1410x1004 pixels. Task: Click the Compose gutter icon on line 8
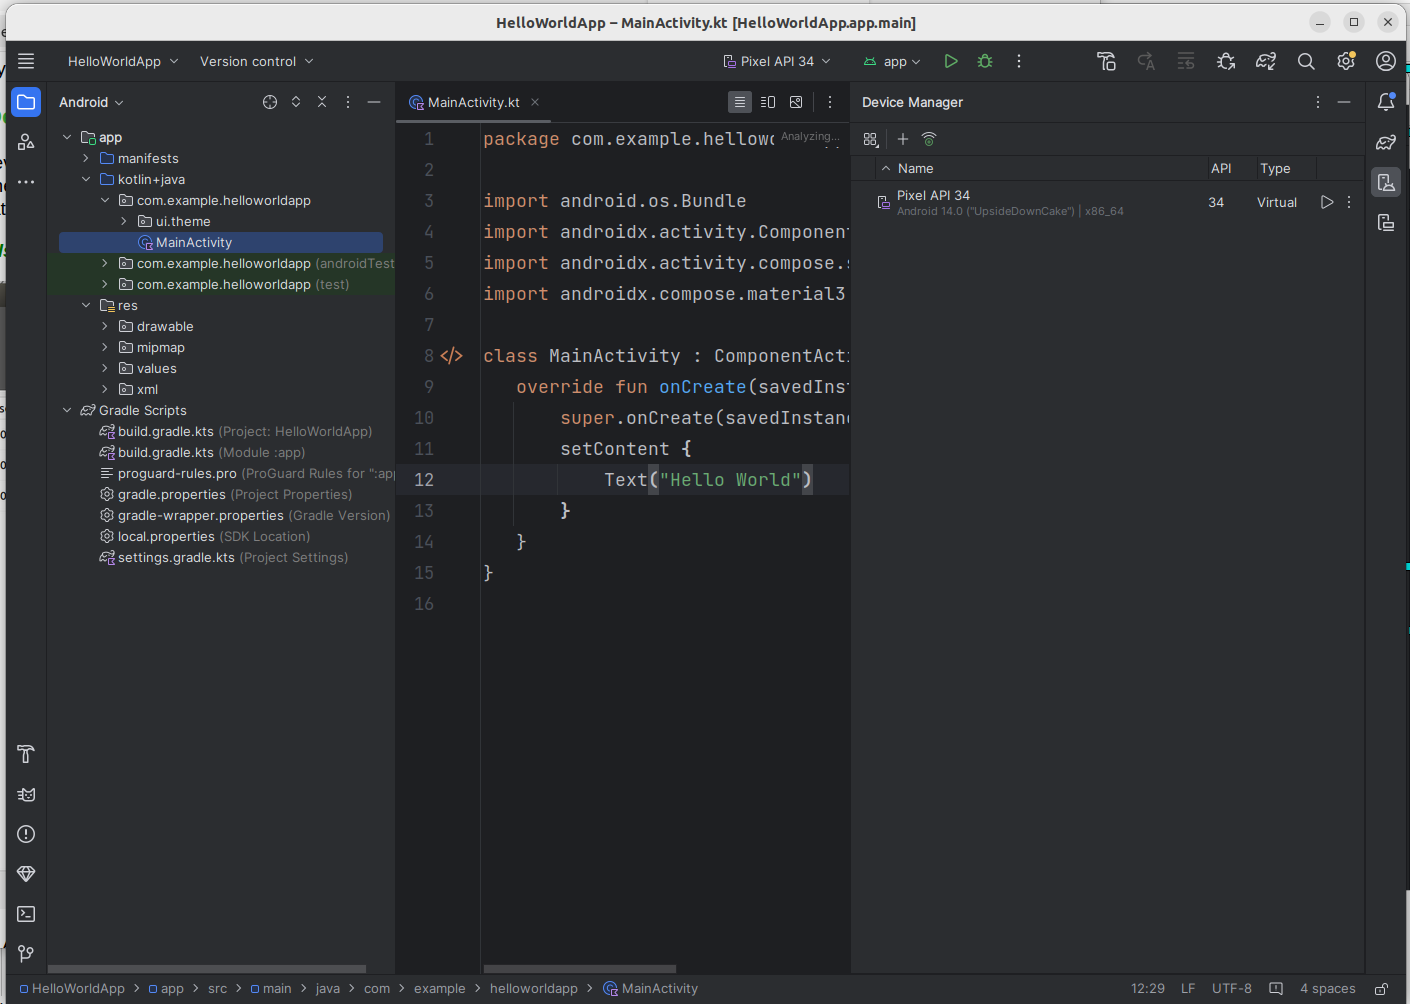[452, 356]
